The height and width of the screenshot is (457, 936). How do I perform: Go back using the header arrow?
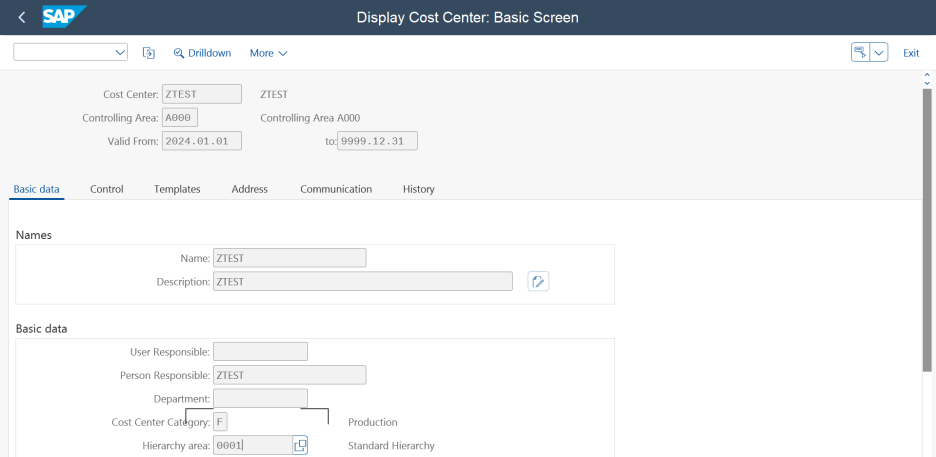[x=22, y=17]
